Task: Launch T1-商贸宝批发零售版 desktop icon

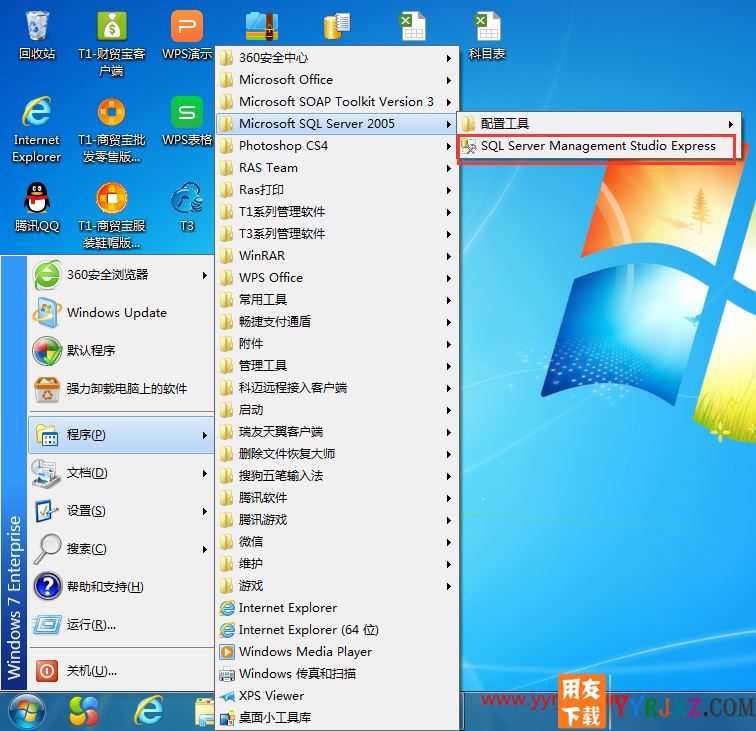Action: tap(111, 130)
